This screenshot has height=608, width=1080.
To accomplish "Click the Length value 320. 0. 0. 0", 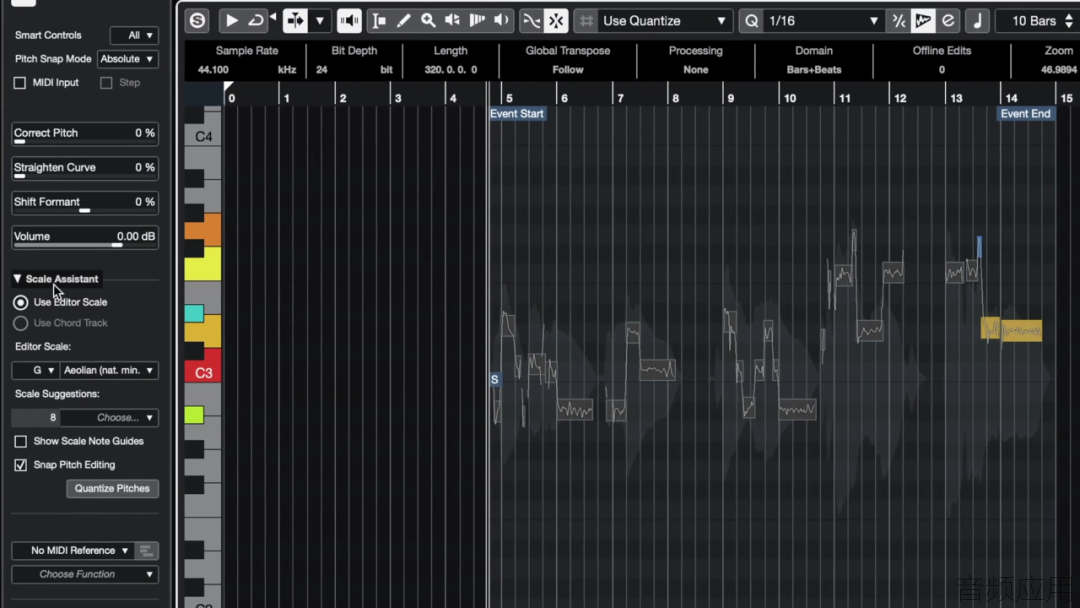I will point(450,70).
